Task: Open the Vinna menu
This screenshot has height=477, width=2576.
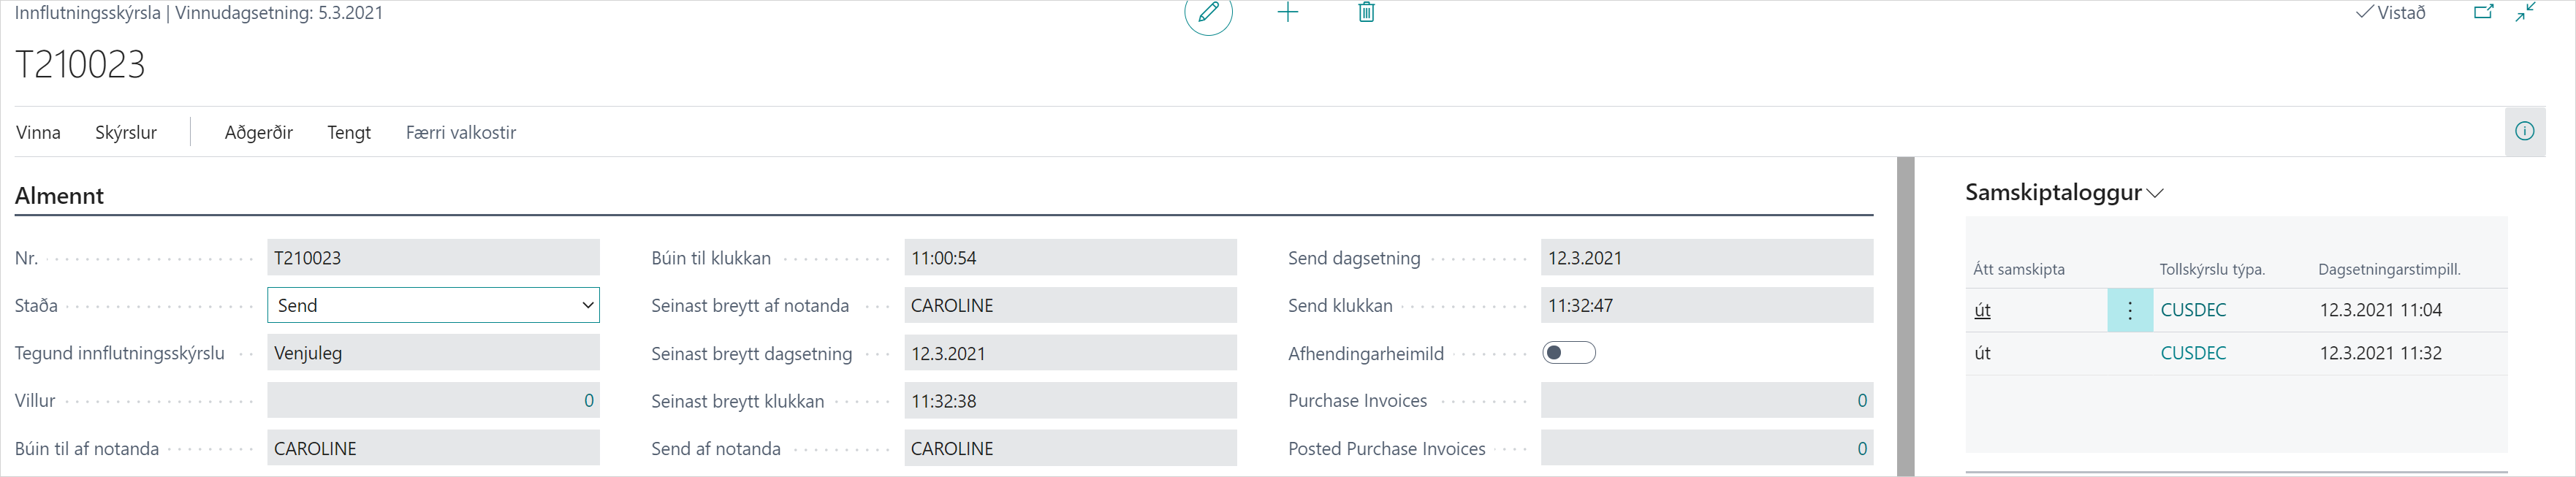Action: (x=38, y=133)
